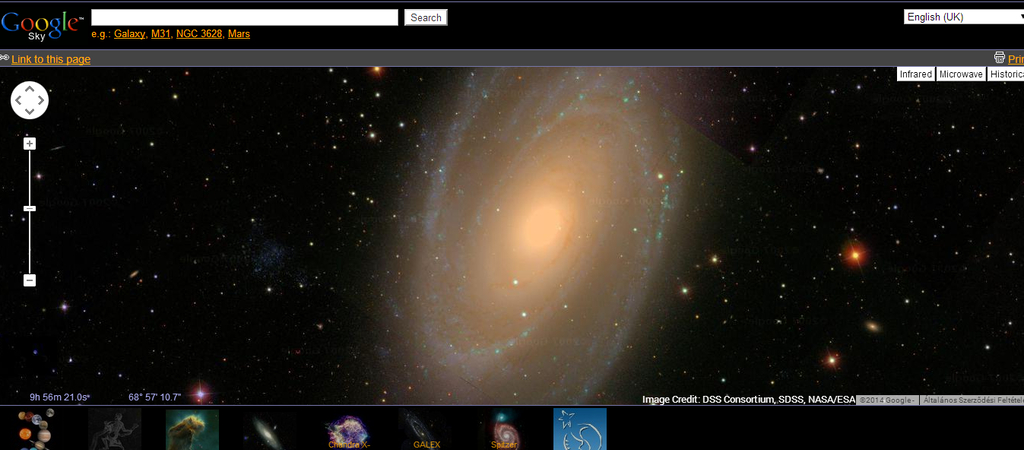The height and width of the screenshot is (450, 1024).
Task: Switch to the Microwave view
Action: point(961,74)
